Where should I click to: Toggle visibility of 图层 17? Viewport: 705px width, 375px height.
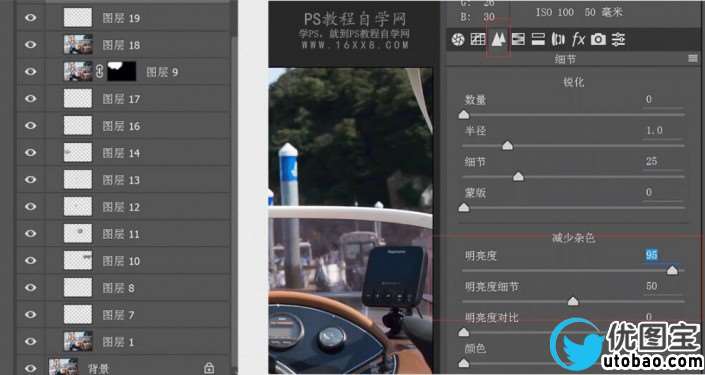30,98
